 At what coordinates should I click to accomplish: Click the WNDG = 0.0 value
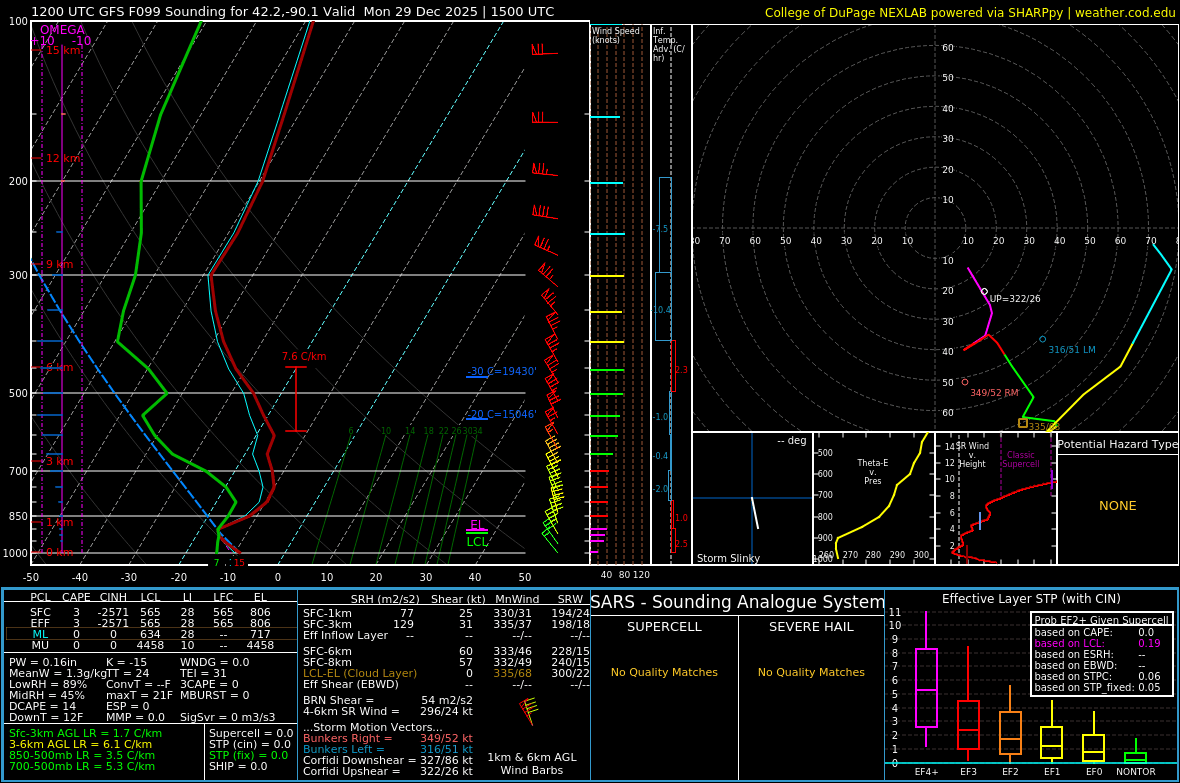[214, 663]
